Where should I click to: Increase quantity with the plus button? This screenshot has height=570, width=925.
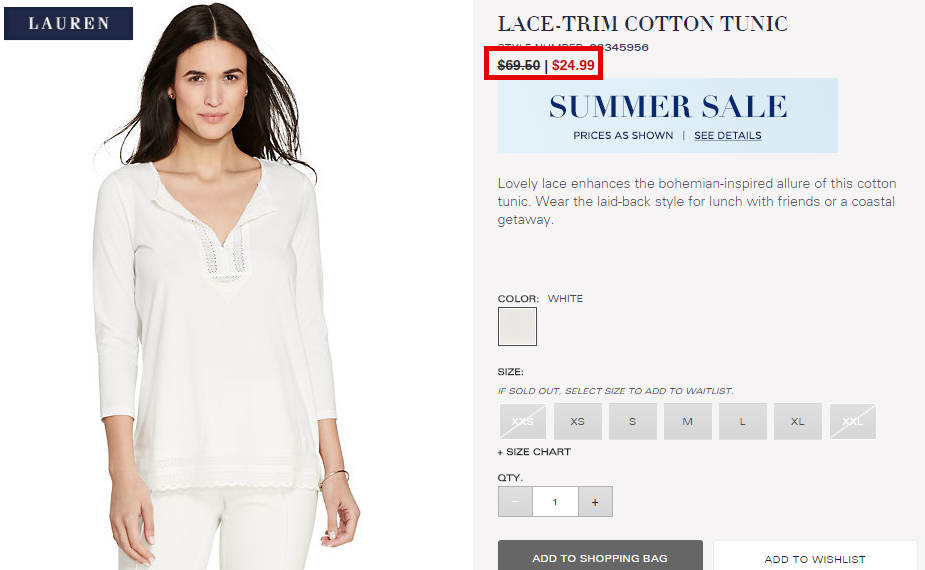[x=595, y=502]
